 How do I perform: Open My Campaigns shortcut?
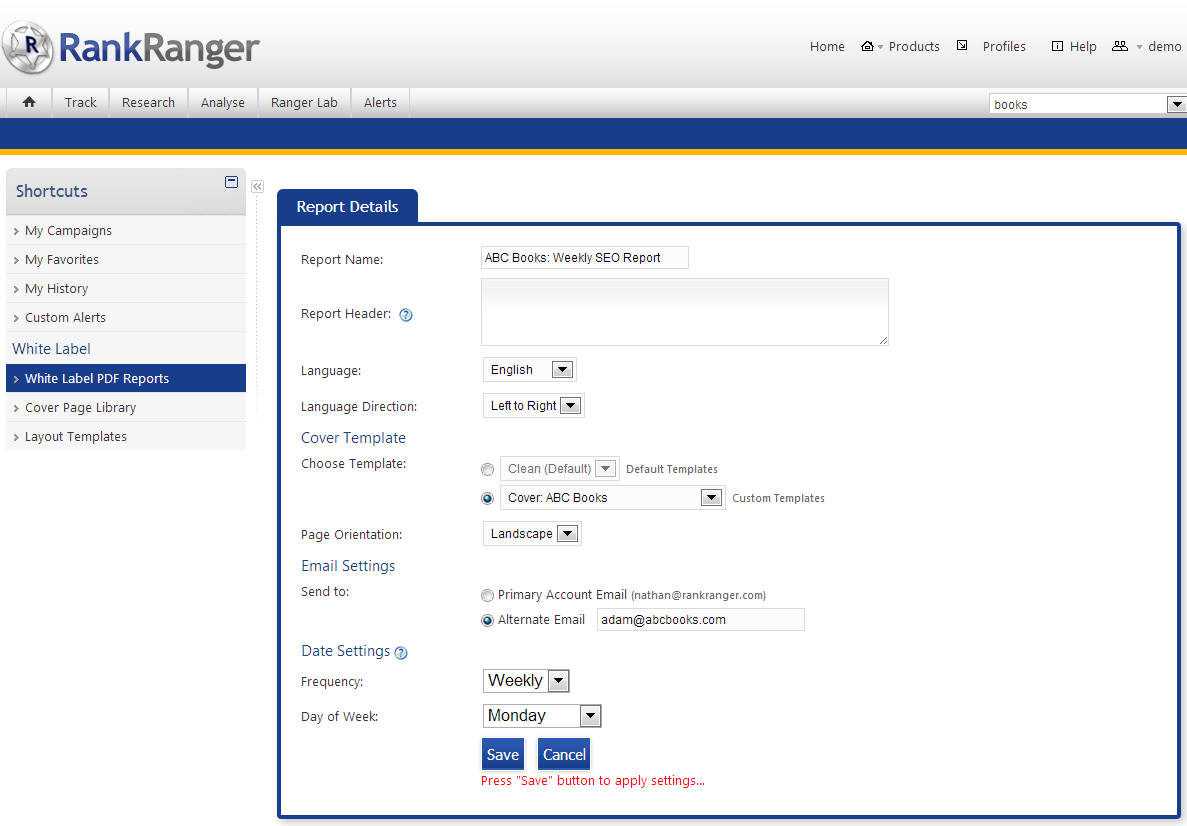pos(126,230)
